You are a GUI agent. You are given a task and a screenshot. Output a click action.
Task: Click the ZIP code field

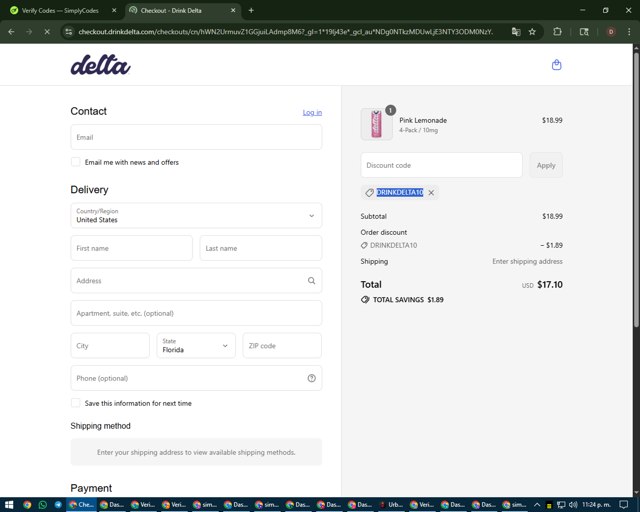pyautogui.click(x=282, y=345)
